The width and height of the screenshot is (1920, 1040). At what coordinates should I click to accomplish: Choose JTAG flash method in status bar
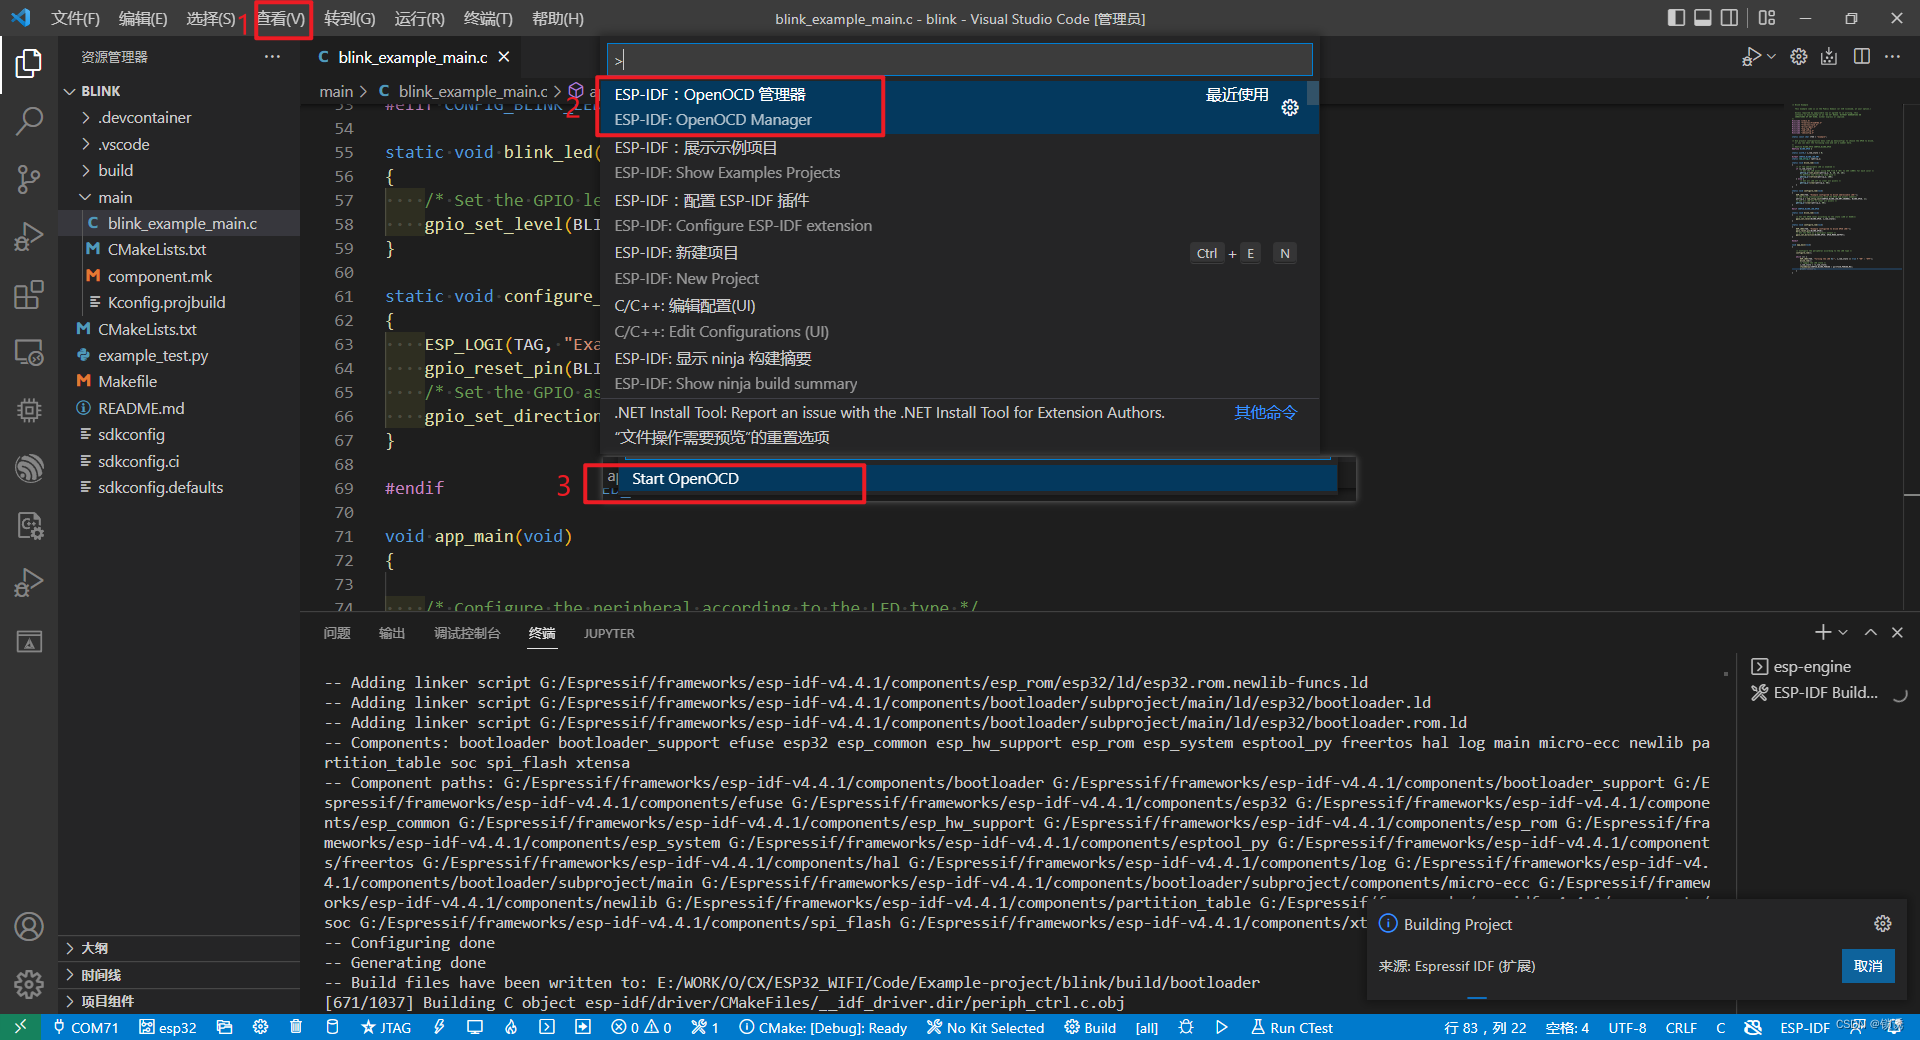[385, 1027]
